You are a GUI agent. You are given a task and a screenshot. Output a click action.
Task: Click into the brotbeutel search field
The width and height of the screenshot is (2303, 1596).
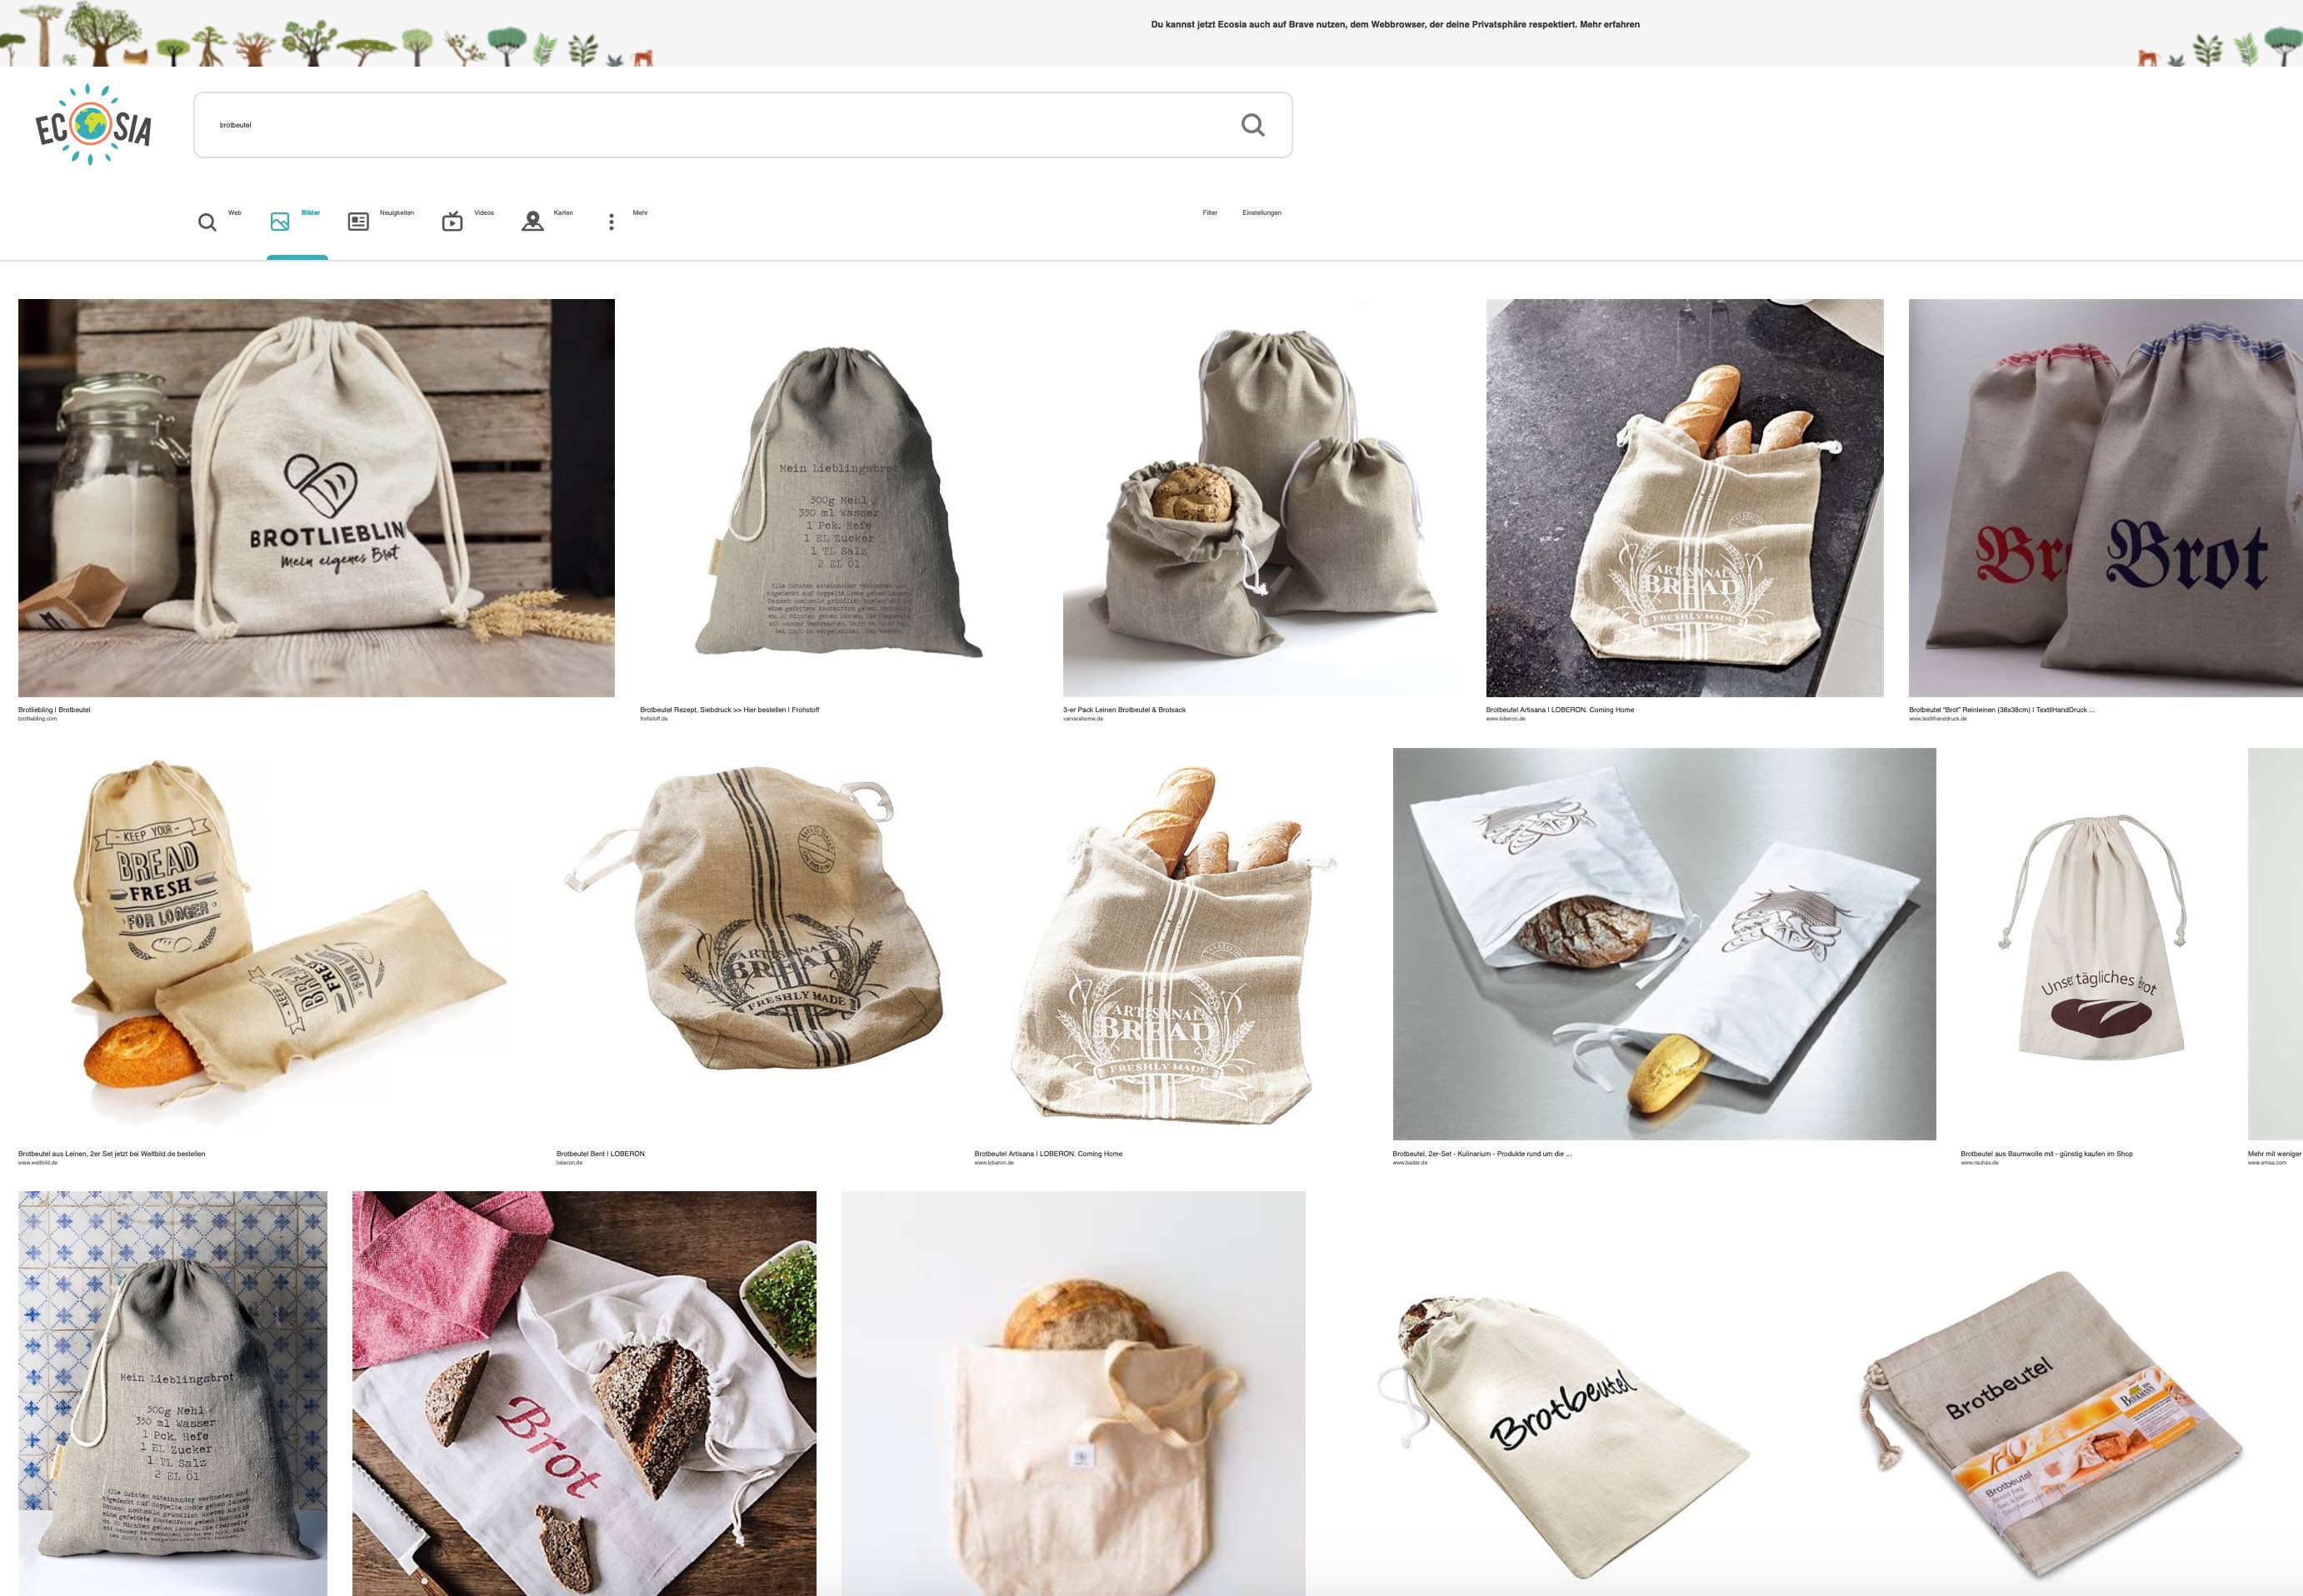[x=700, y=125]
